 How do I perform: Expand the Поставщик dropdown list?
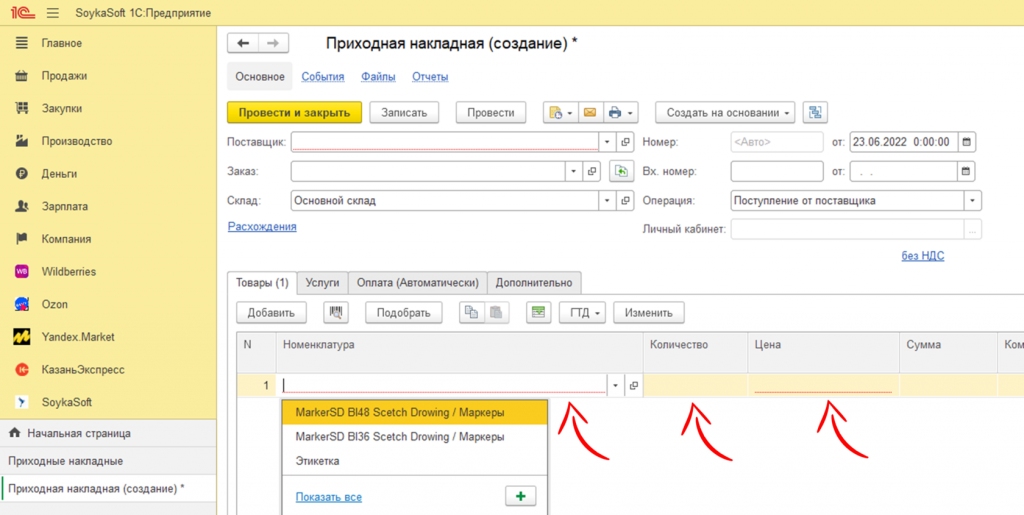(x=607, y=142)
